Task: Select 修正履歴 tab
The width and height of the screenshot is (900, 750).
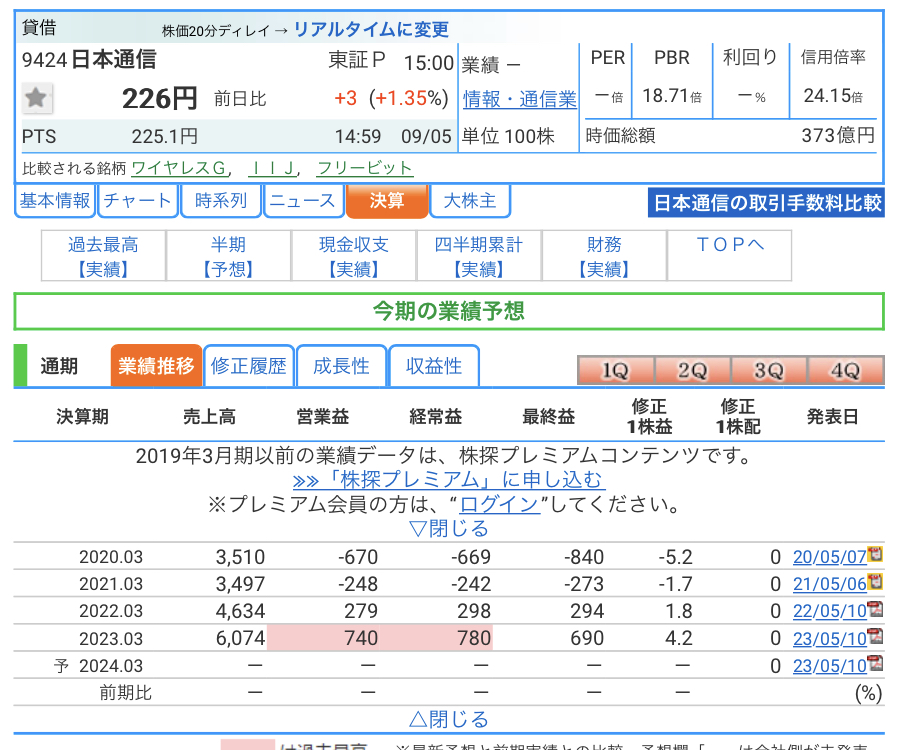Action: tap(249, 366)
